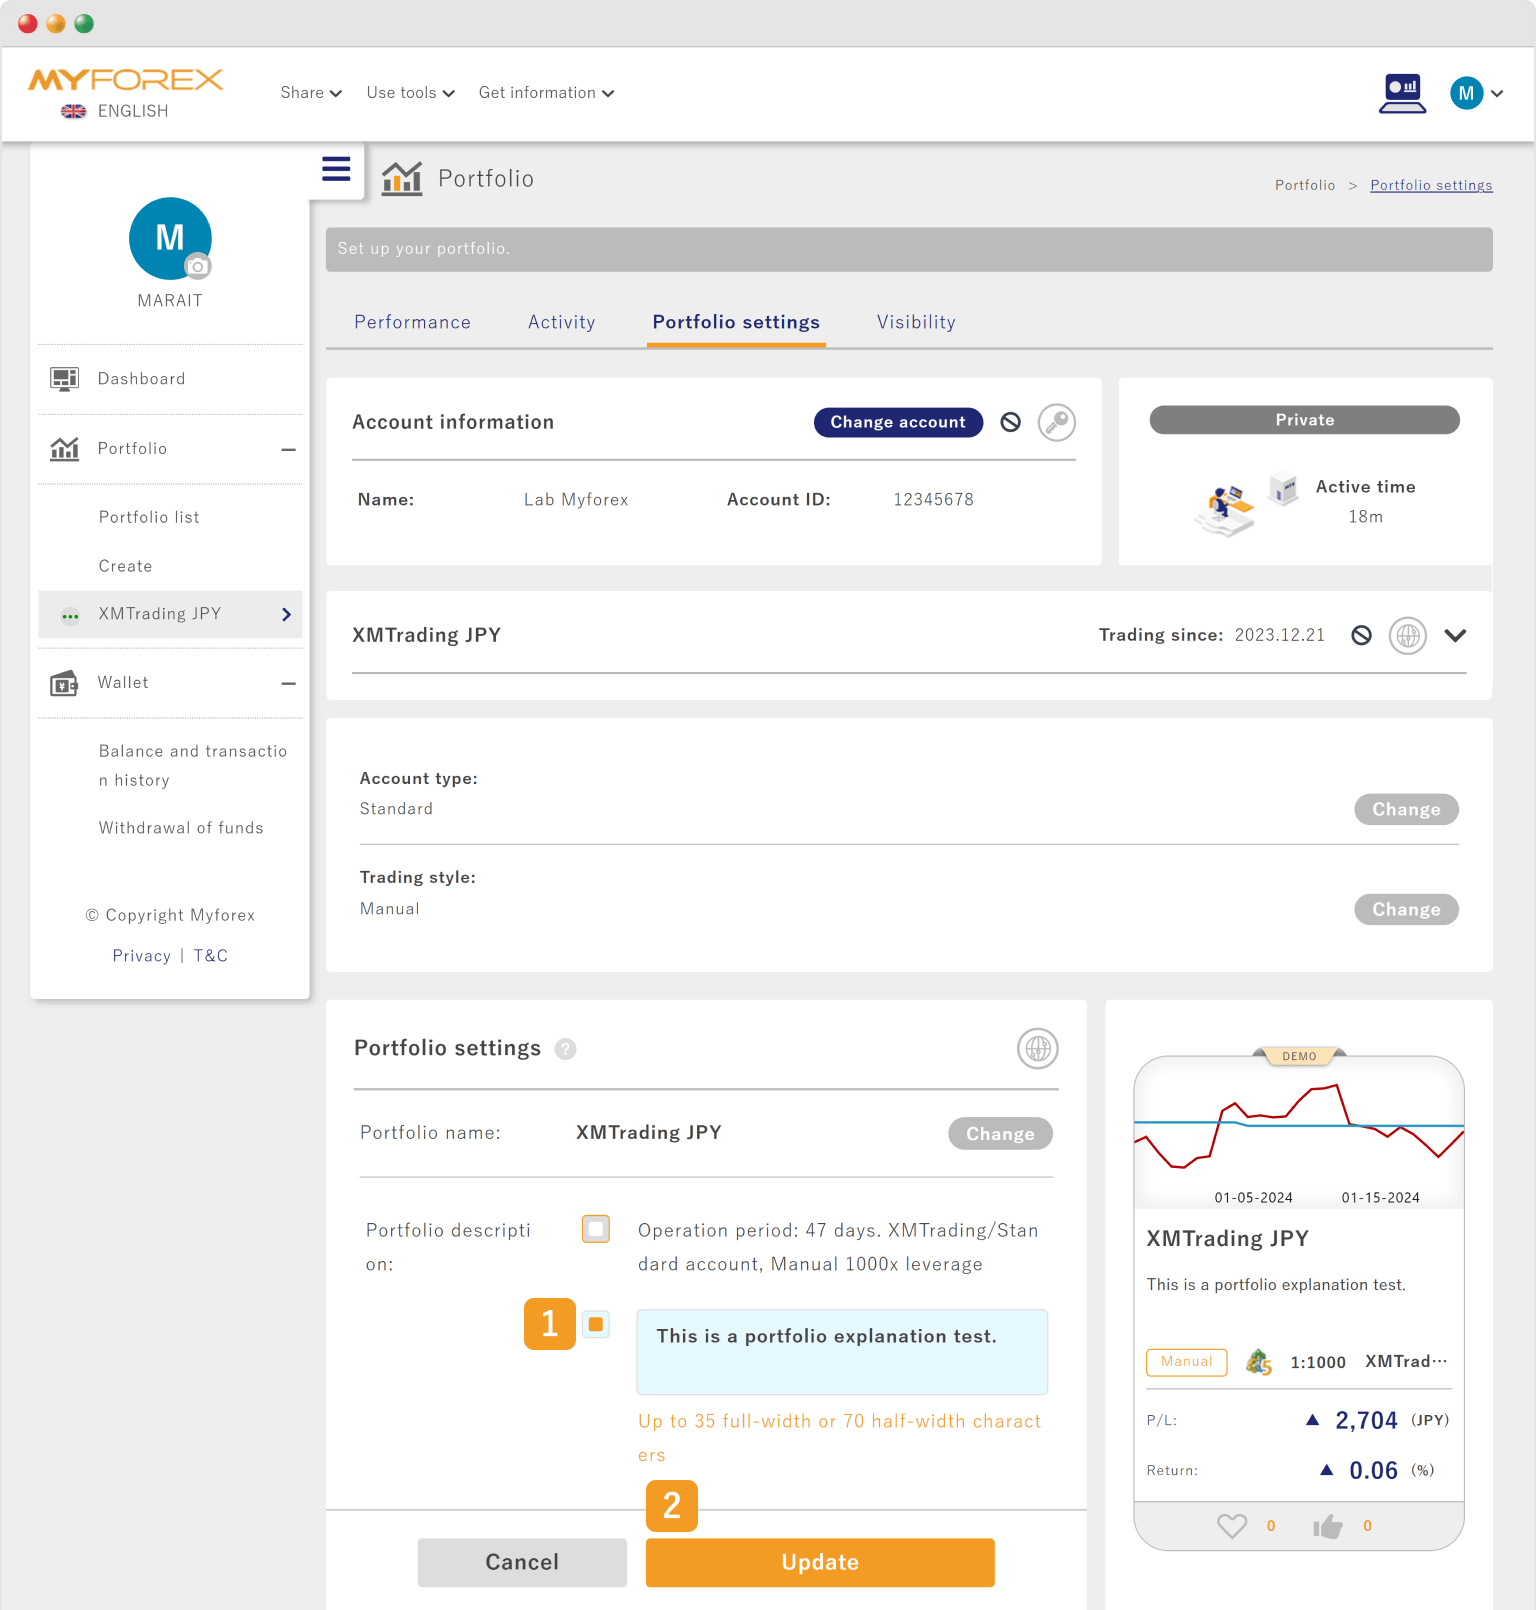The height and width of the screenshot is (1610, 1536).
Task: Click the large M profile avatar
Action: (x=170, y=238)
